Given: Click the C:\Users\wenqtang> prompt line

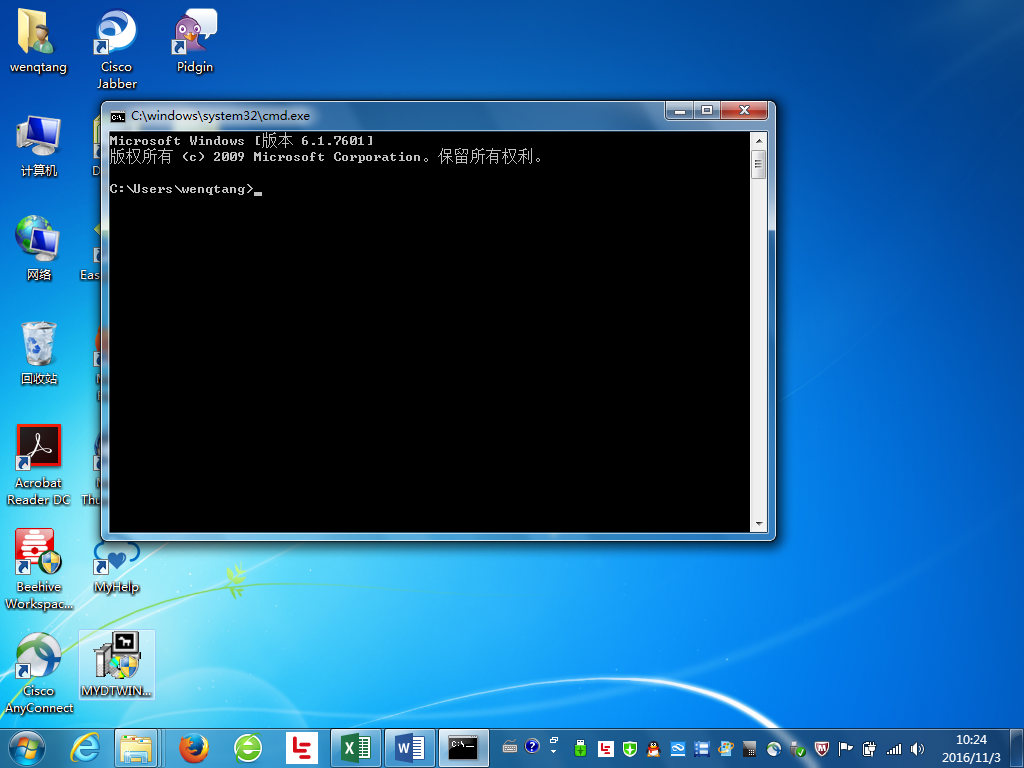Looking at the screenshot, I should (185, 189).
